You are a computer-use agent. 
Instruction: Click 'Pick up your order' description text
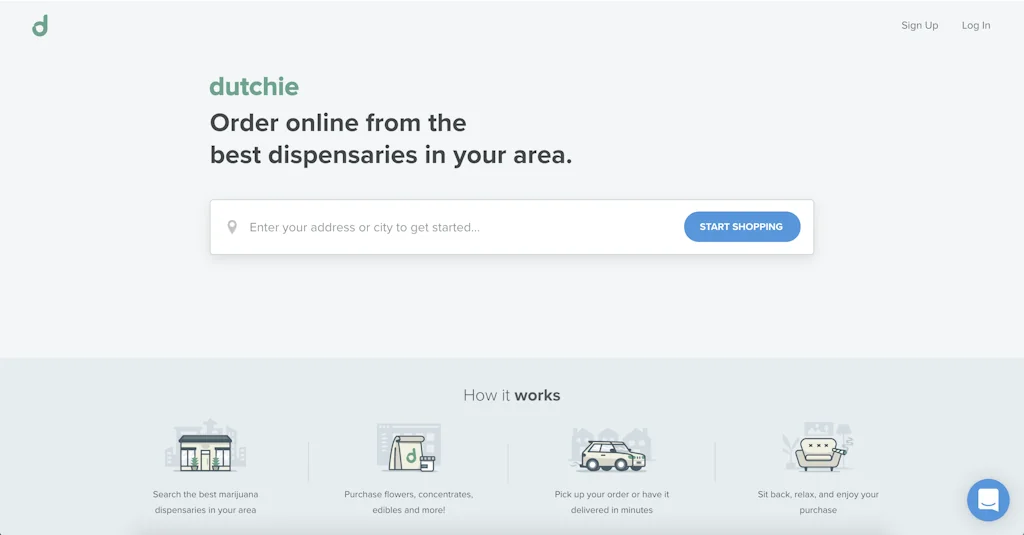click(x=612, y=502)
